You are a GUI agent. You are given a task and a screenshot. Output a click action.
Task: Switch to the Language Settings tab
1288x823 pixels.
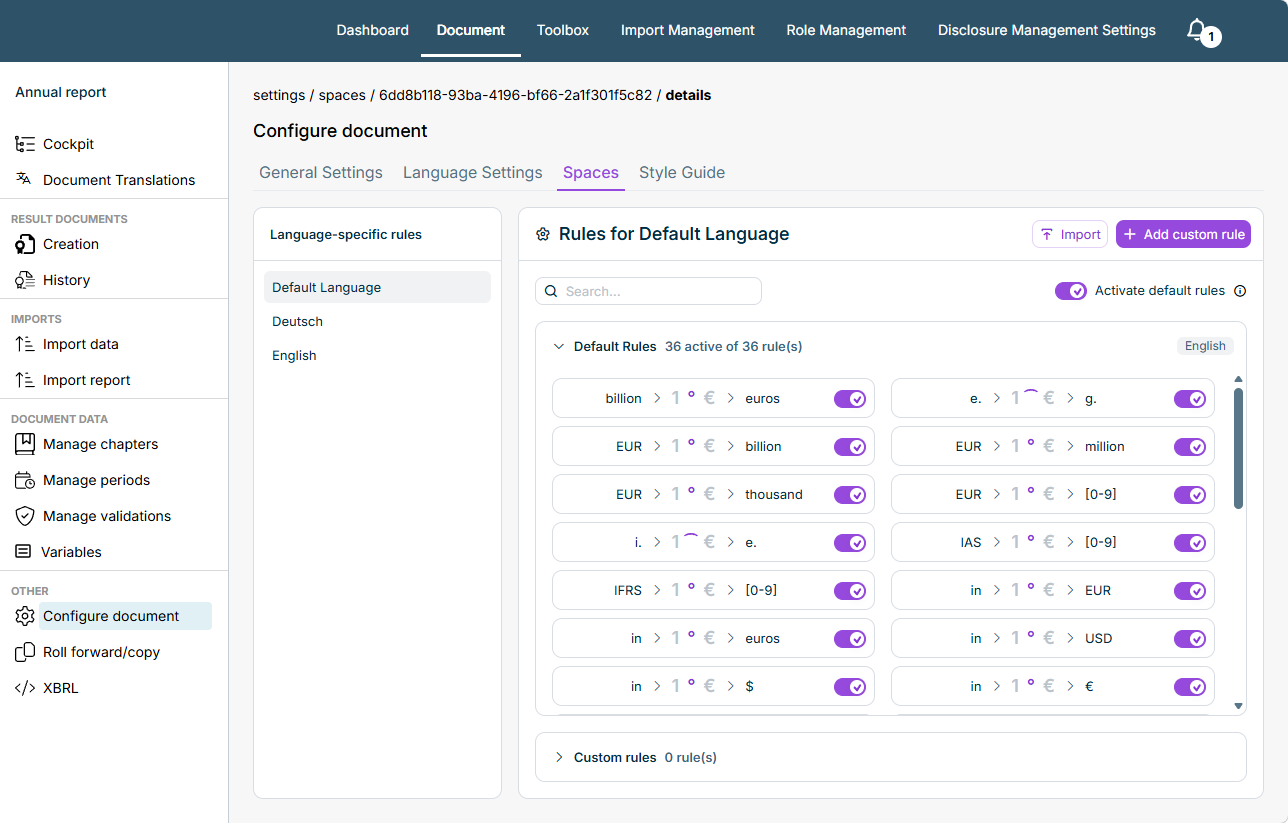tap(473, 172)
